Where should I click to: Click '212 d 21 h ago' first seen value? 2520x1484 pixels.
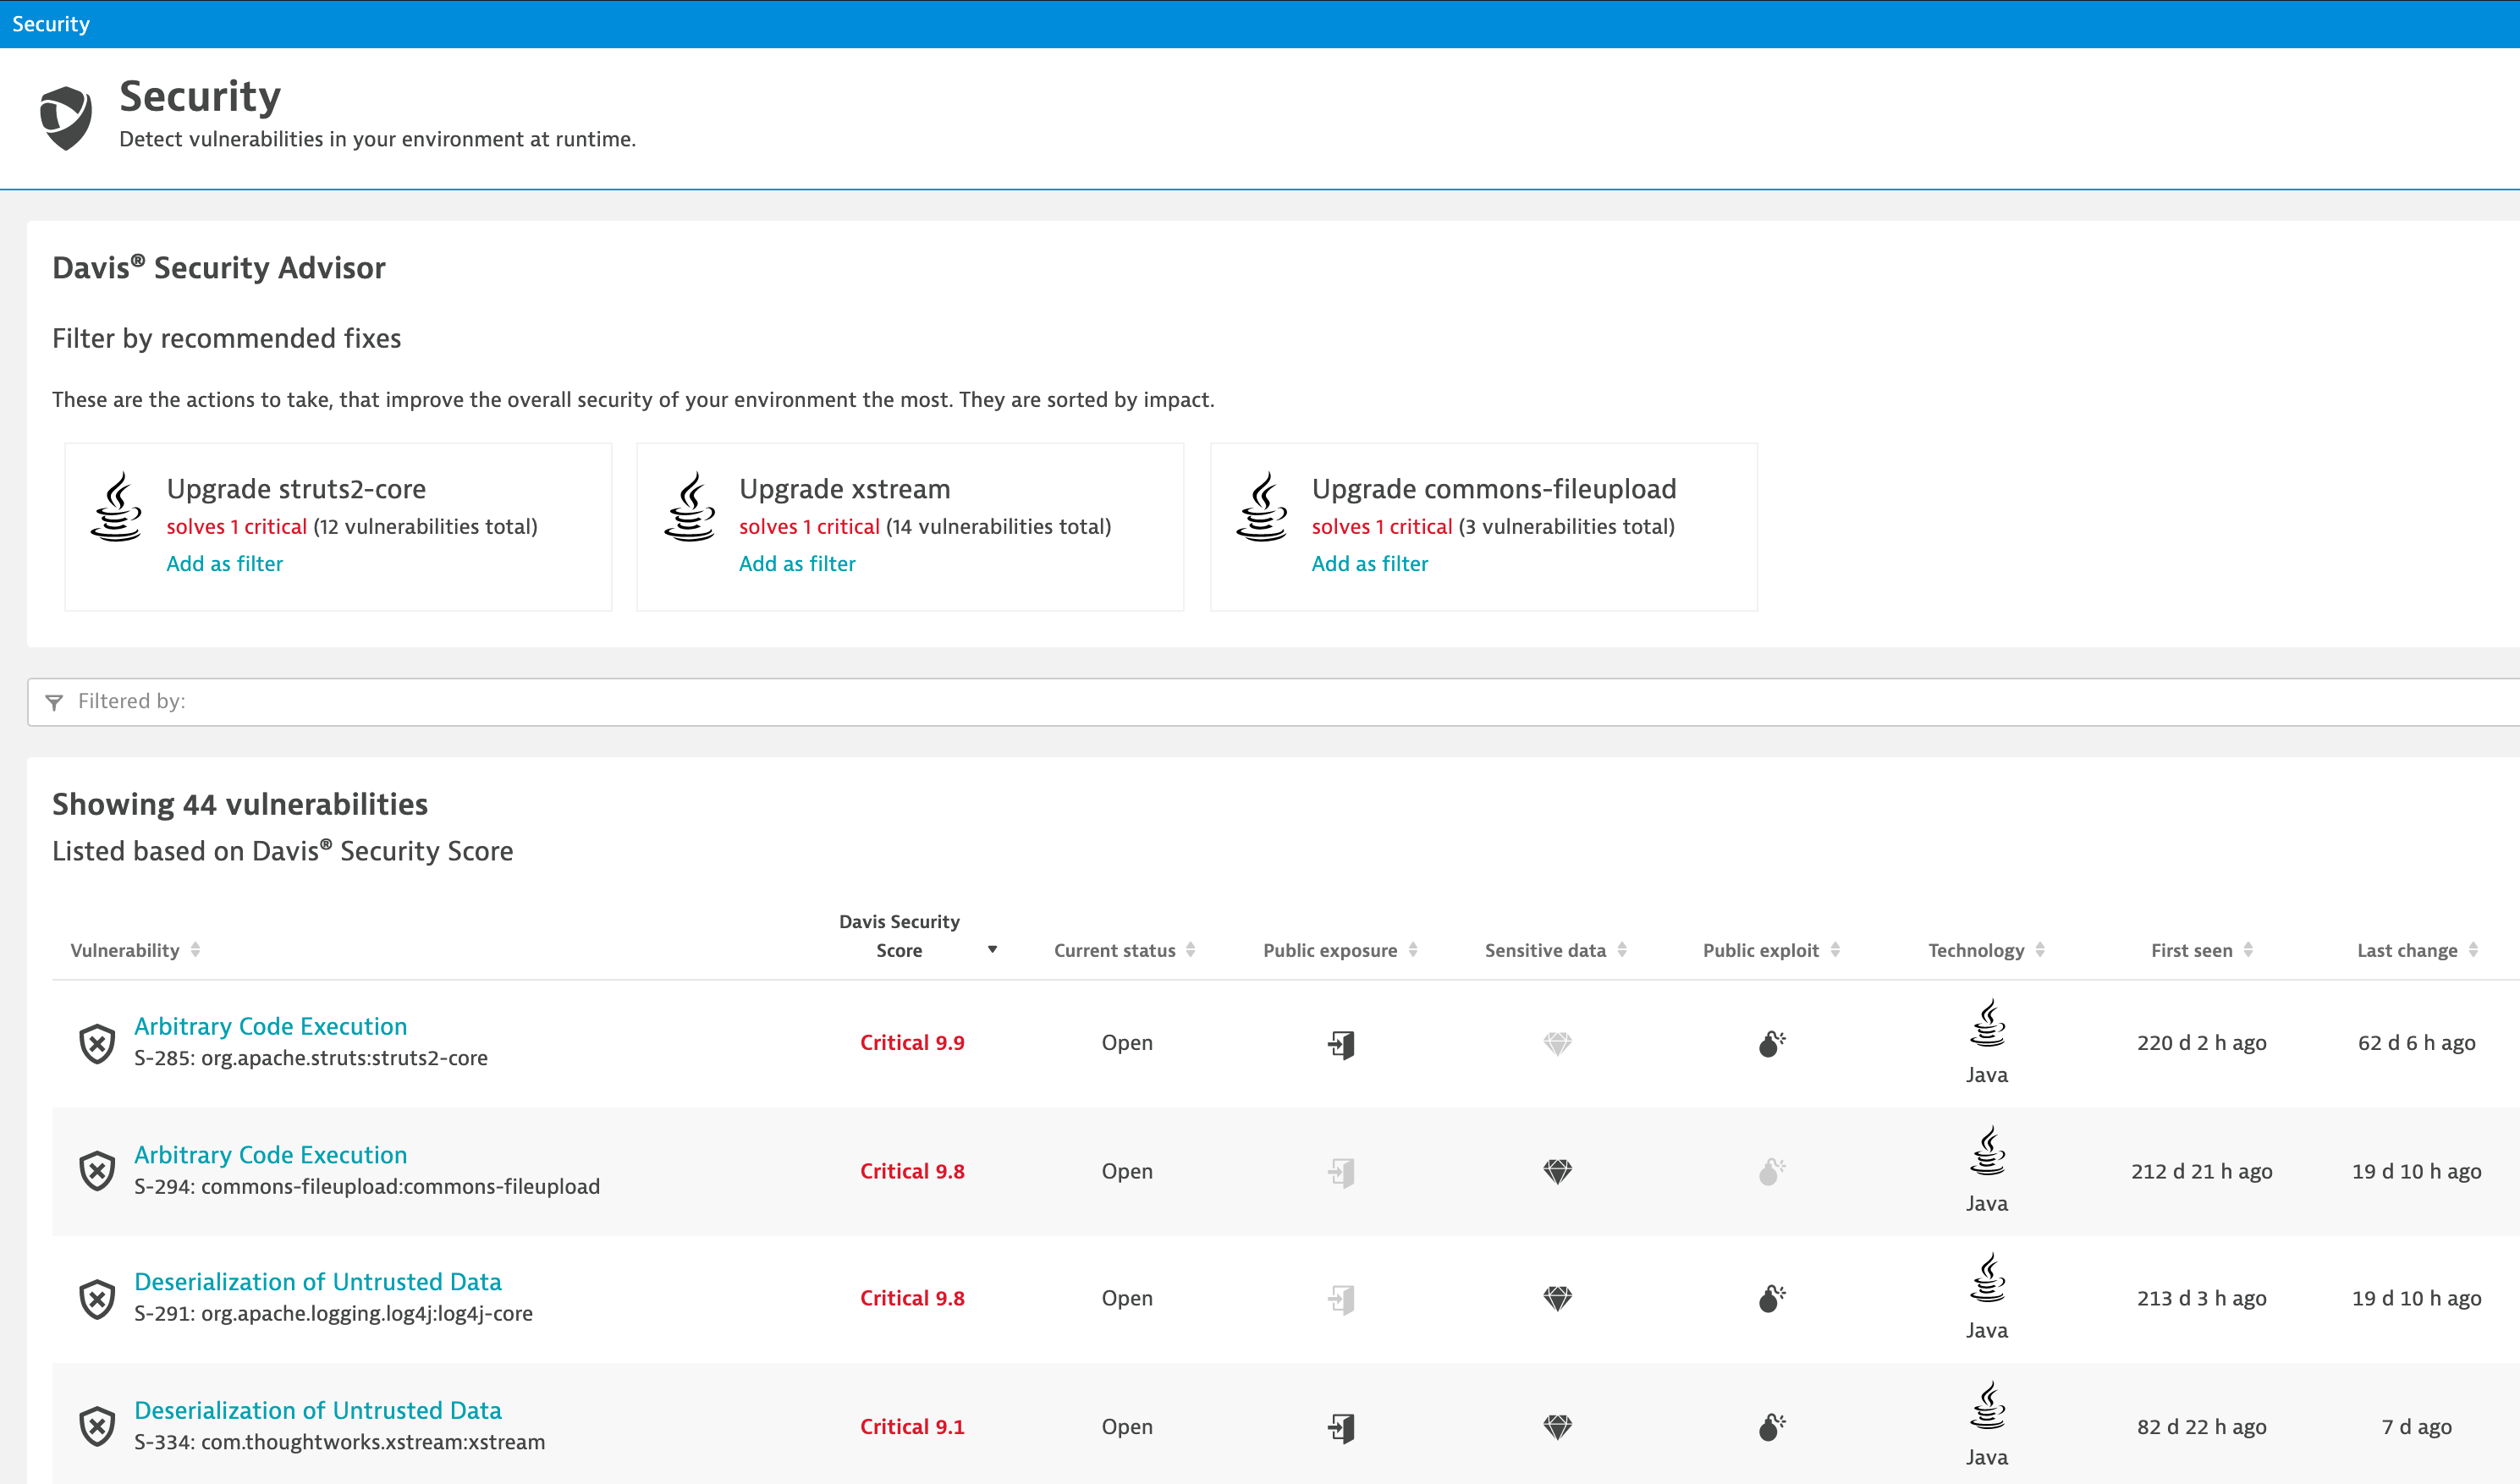tap(2202, 1171)
